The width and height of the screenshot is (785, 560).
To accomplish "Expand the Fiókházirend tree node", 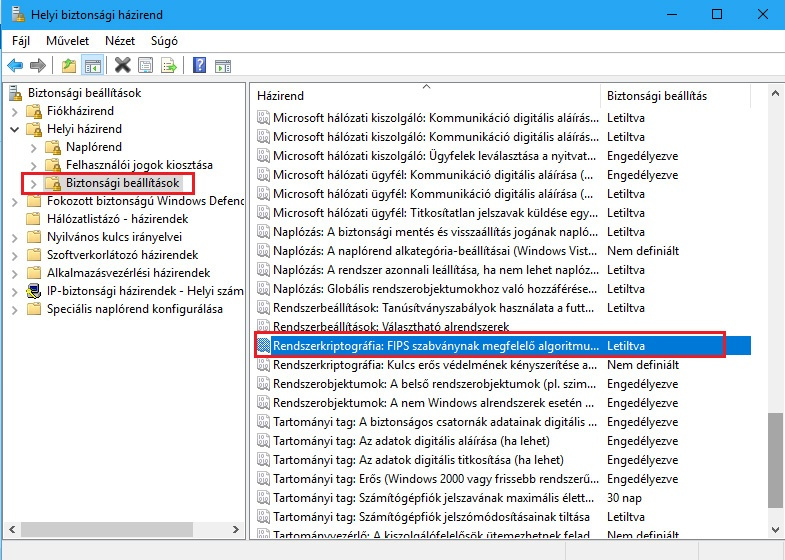I will pyautogui.click(x=15, y=111).
